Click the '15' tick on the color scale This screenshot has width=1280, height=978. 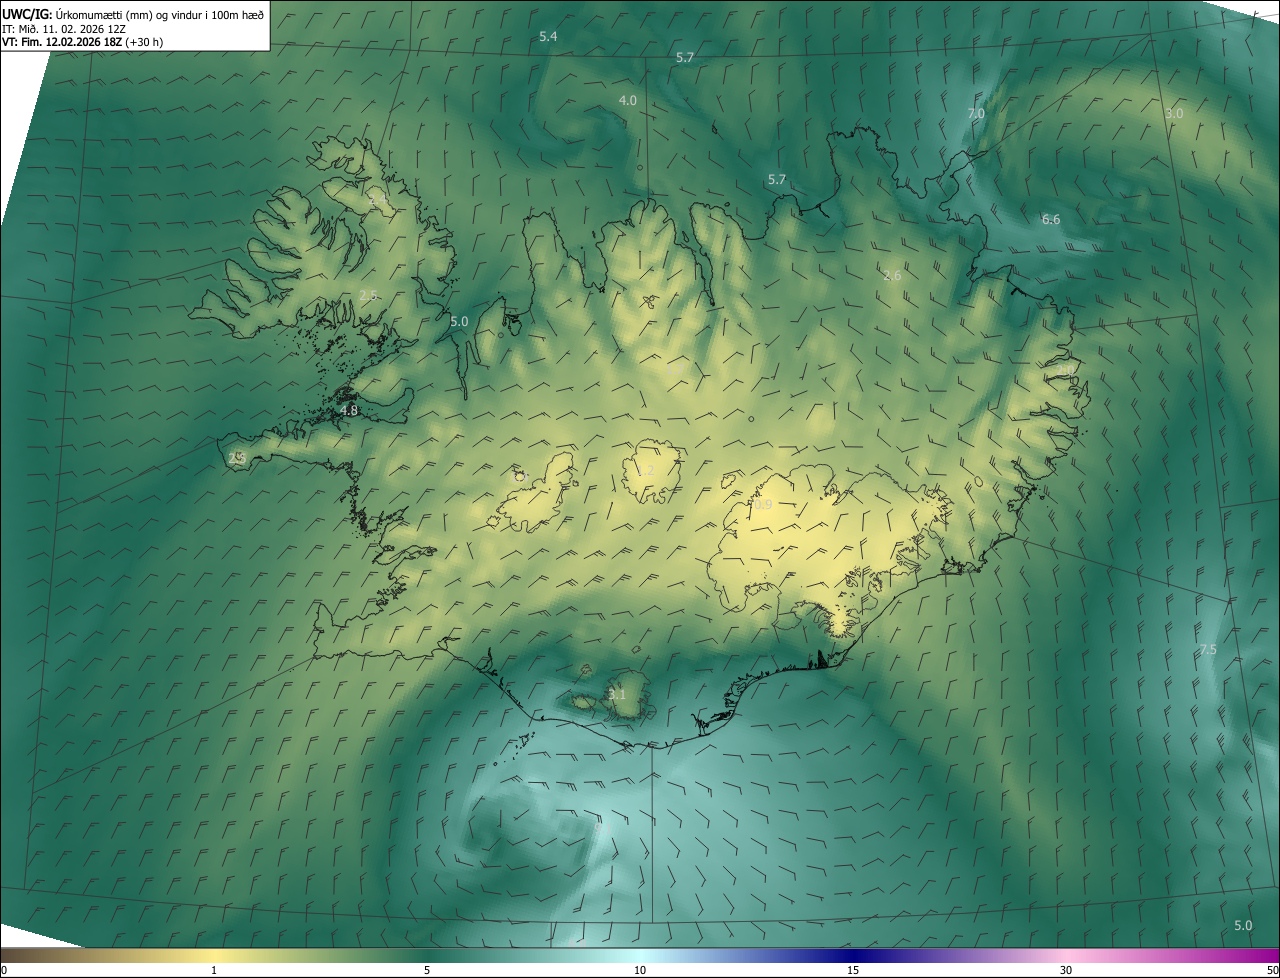[853, 970]
